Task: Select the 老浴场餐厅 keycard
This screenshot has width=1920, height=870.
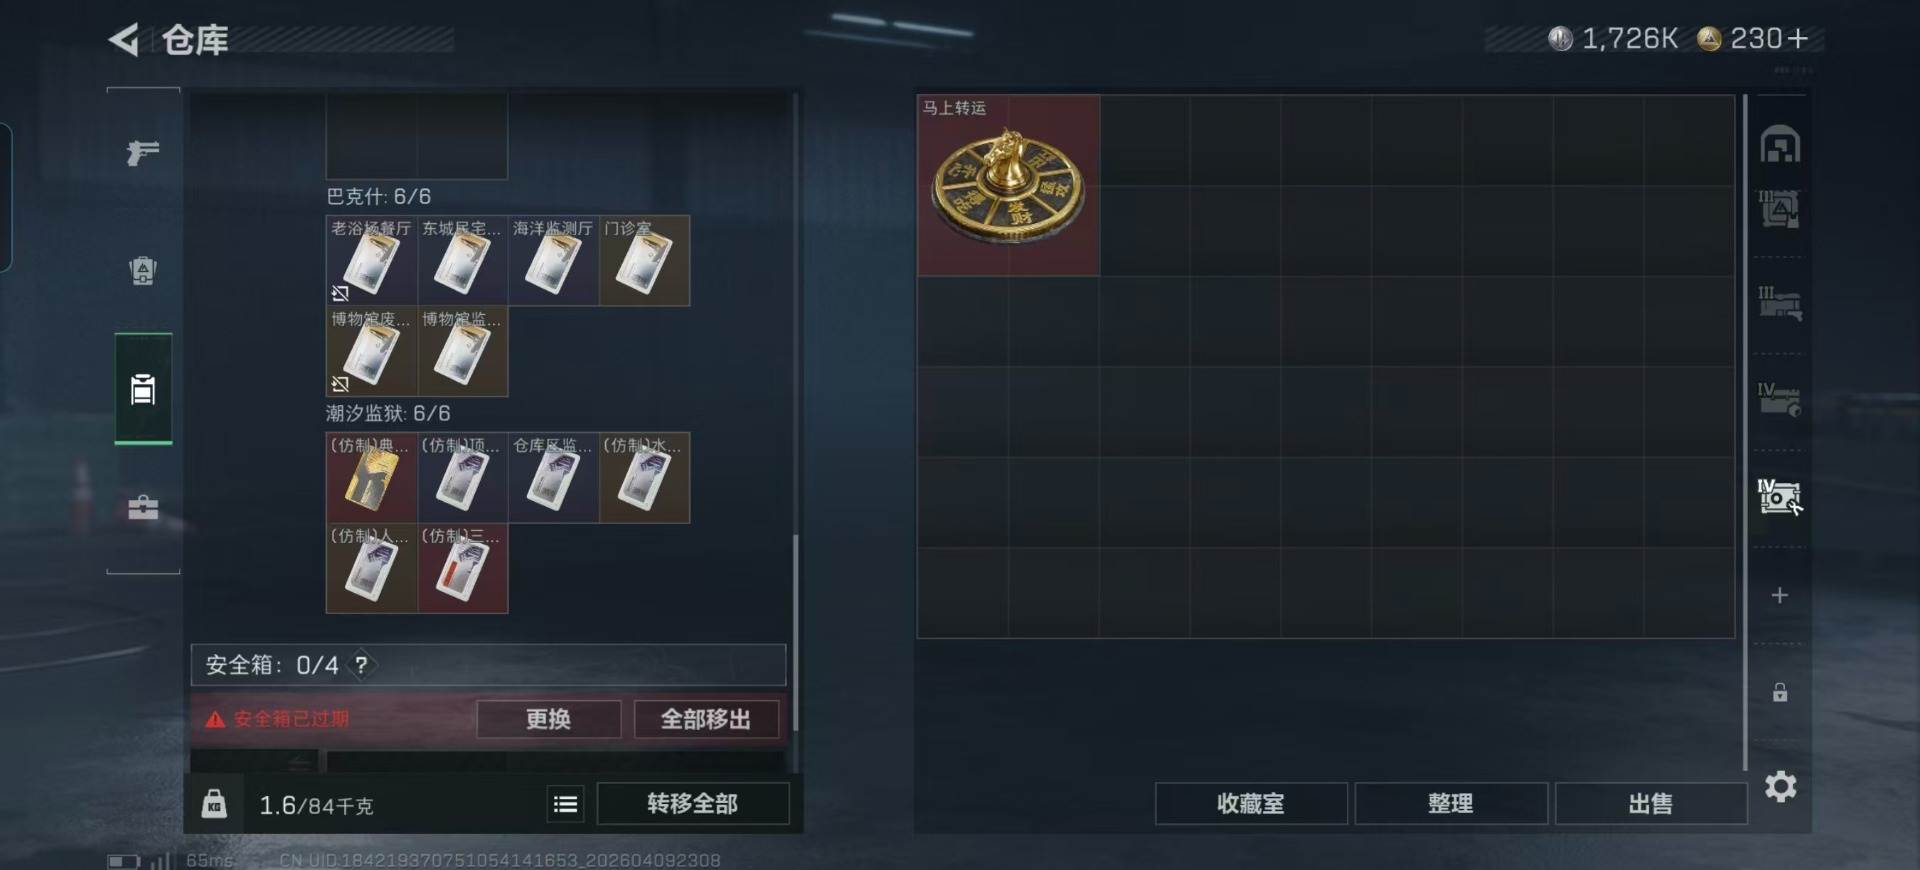Action: [x=371, y=261]
